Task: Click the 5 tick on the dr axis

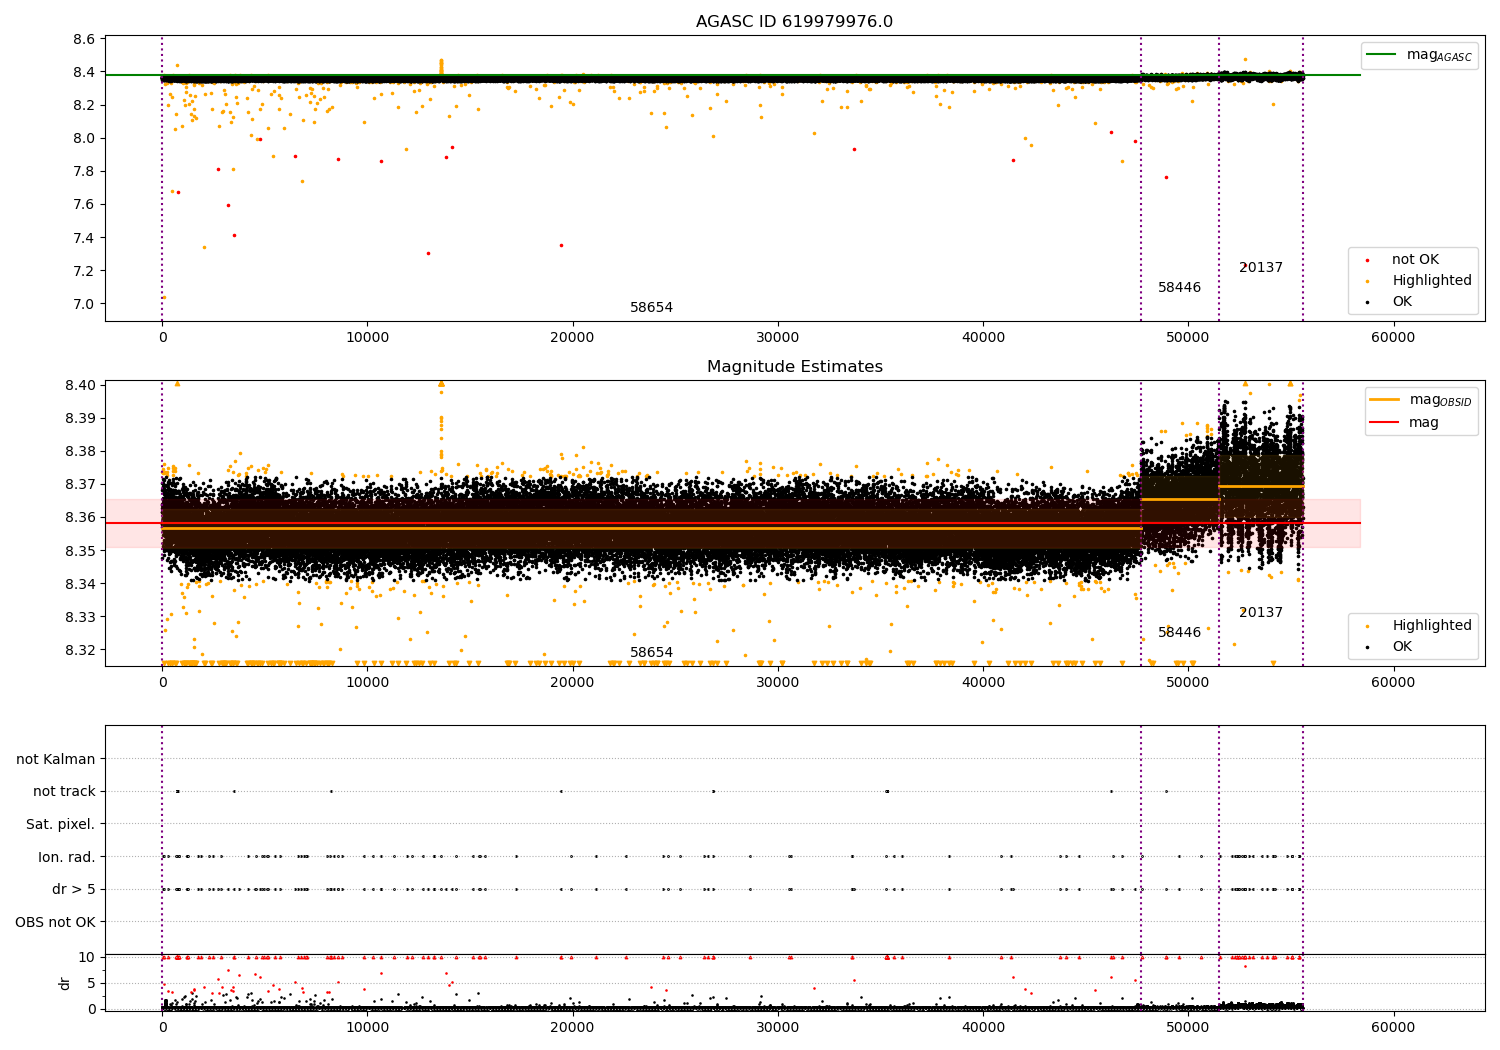Action: click(x=92, y=984)
